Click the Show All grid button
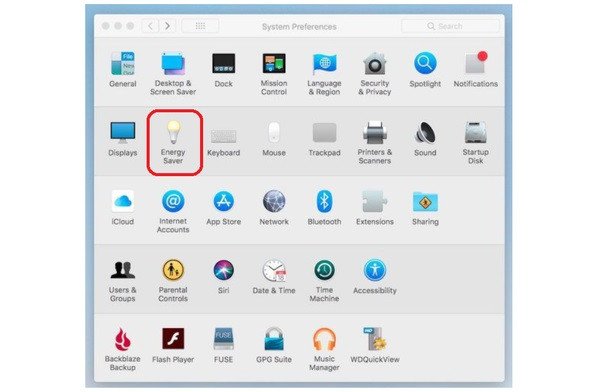The width and height of the screenshot is (600, 392). point(200,26)
